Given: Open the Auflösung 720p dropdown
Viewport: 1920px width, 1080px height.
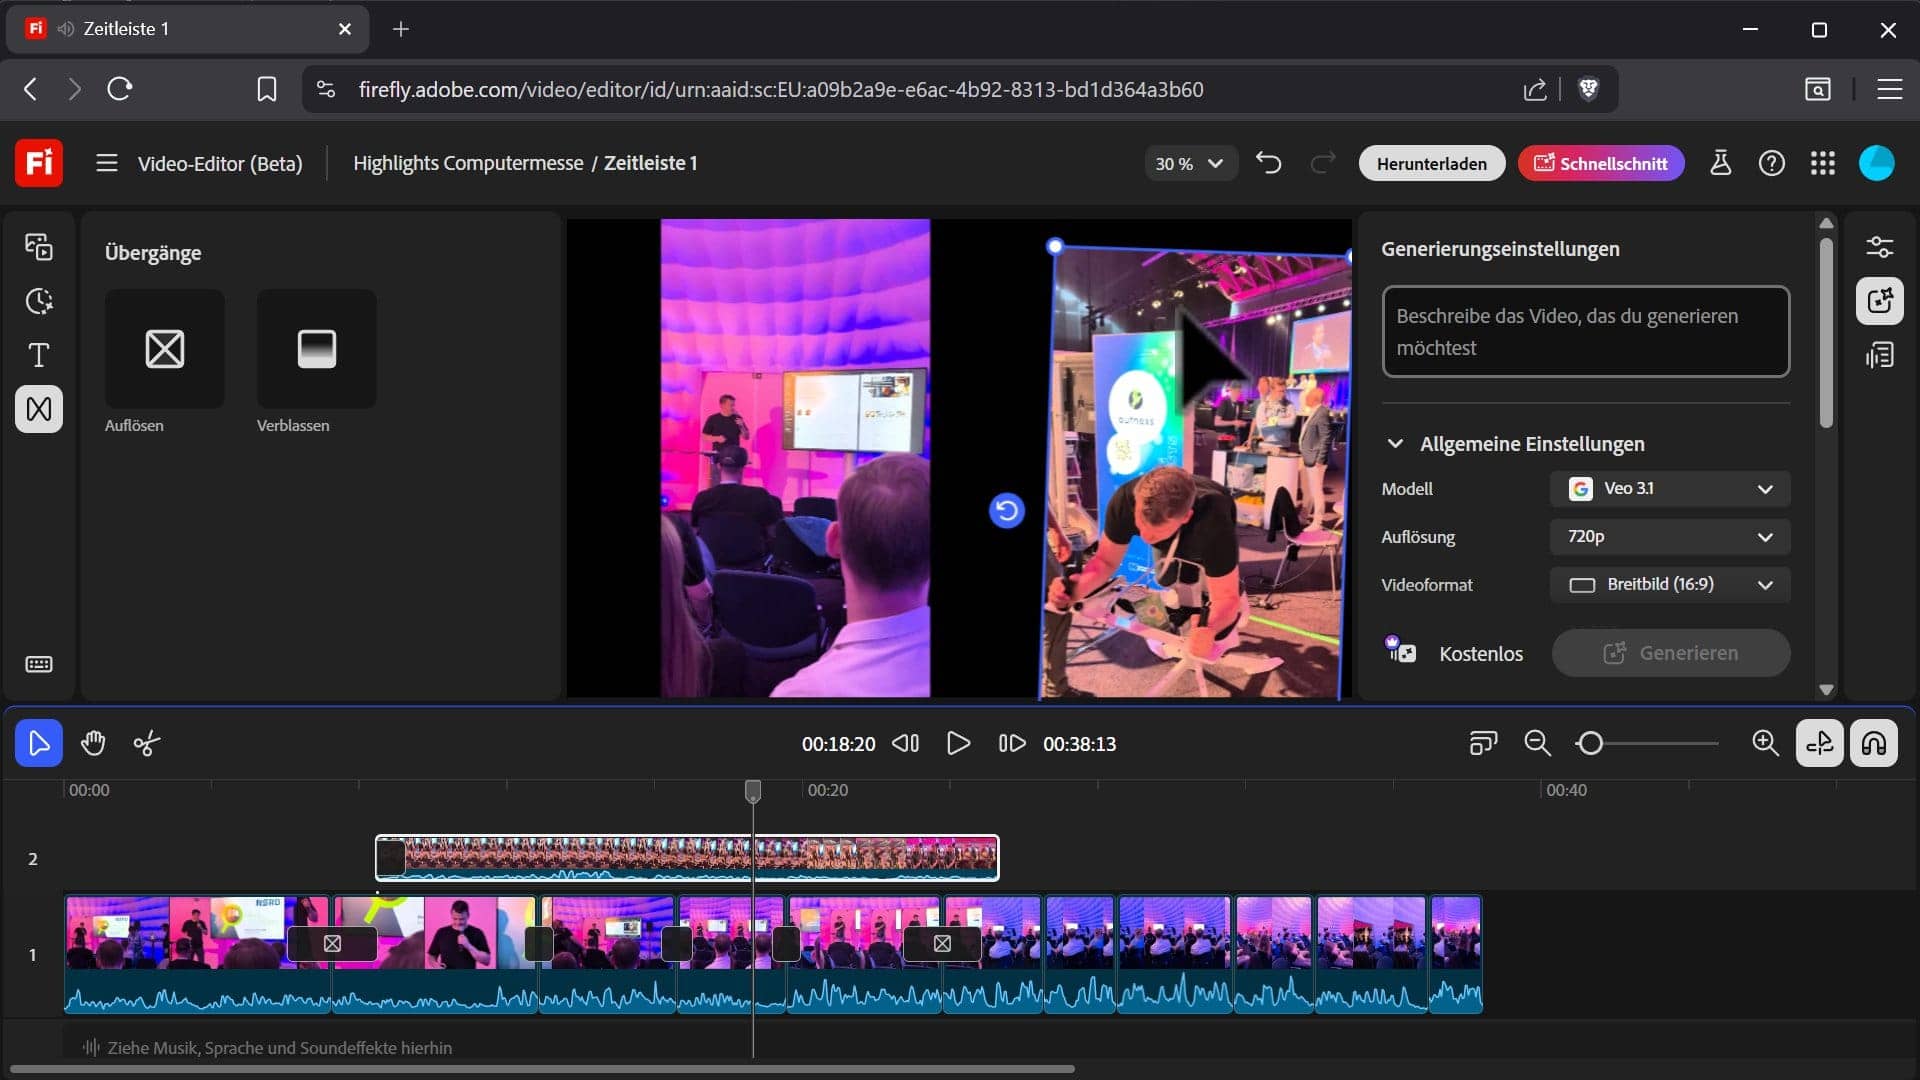Looking at the screenshot, I should [1669, 537].
